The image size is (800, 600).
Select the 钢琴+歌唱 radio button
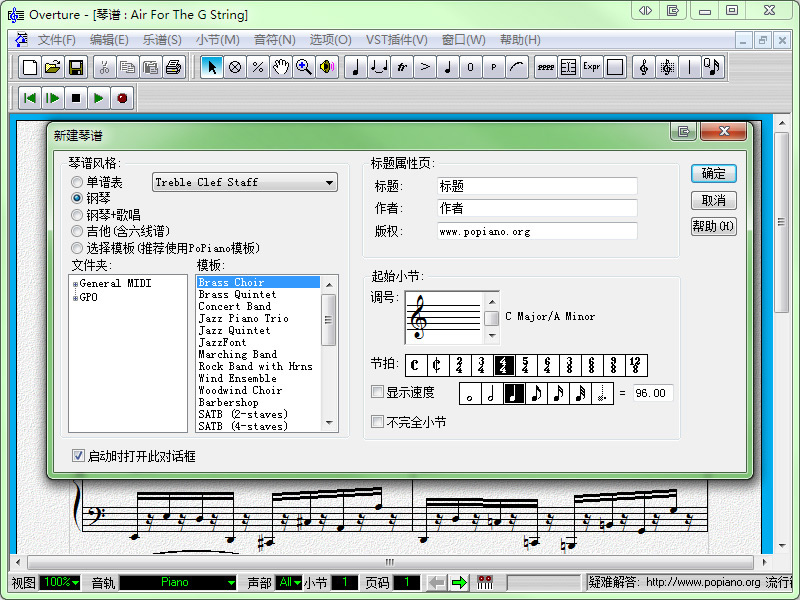(77, 215)
